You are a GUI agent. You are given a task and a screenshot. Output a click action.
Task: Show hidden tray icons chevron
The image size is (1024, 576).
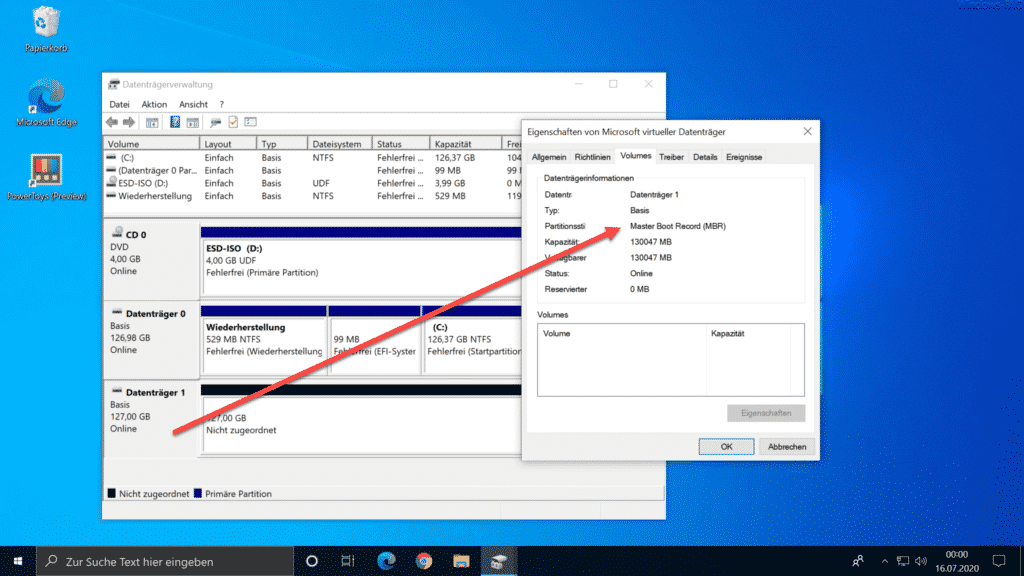885,561
